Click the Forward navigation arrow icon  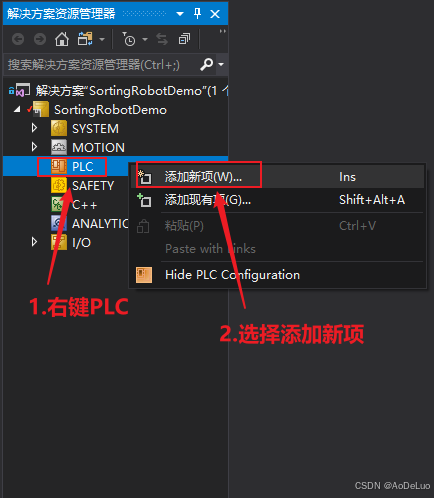tap(40, 39)
